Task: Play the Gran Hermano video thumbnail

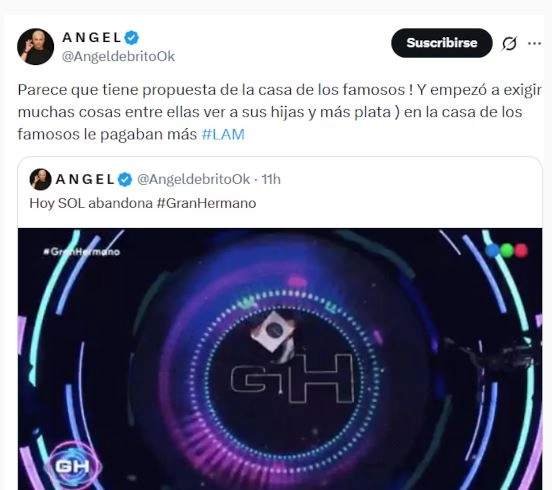Action: (280, 359)
